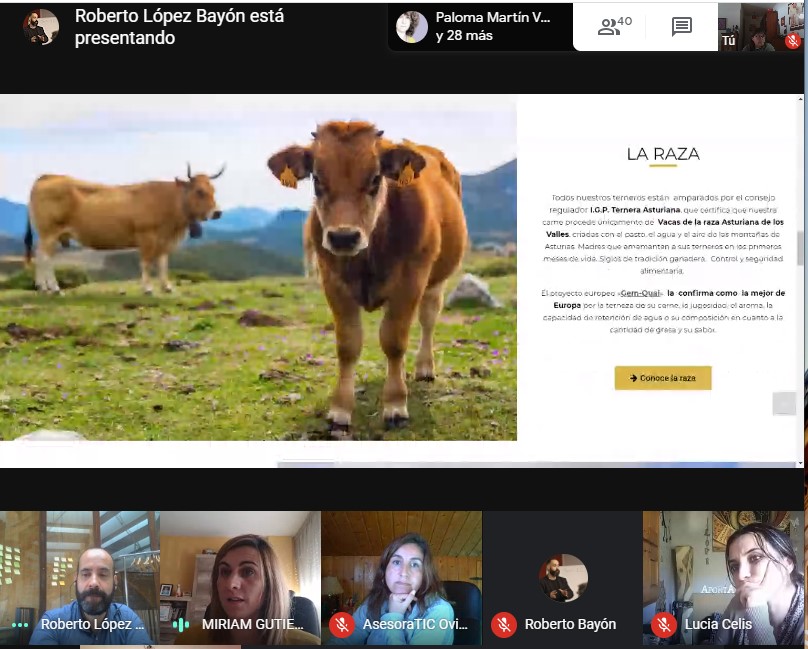Click three-dot indicator on Roberto López tile
The width and height of the screenshot is (808, 649).
pos(20,625)
